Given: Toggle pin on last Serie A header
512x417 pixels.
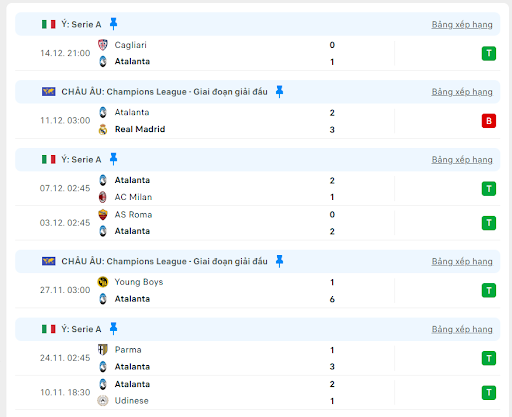Looking at the screenshot, I should [x=113, y=329].
